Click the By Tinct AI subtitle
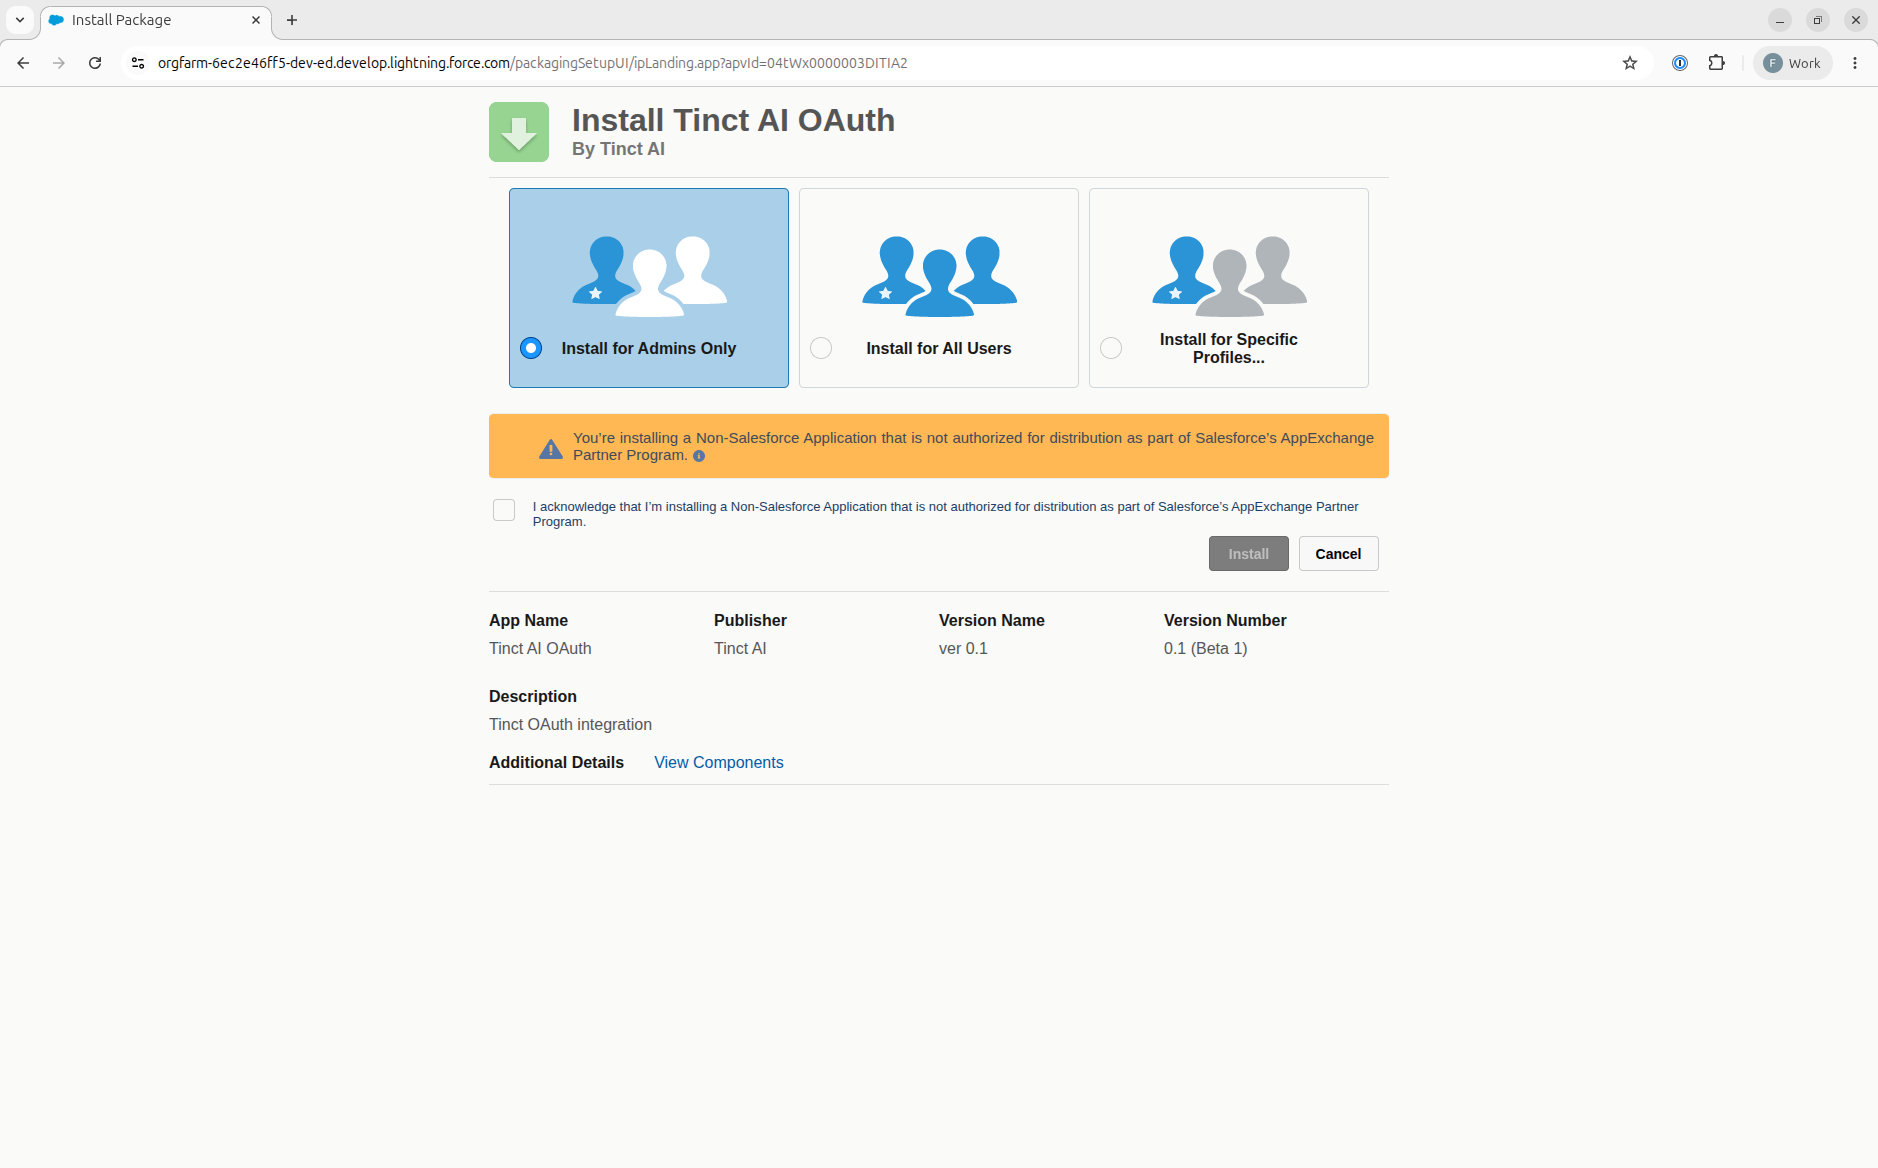Image resolution: width=1878 pixels, height=1168 pixels. (618, 149)
